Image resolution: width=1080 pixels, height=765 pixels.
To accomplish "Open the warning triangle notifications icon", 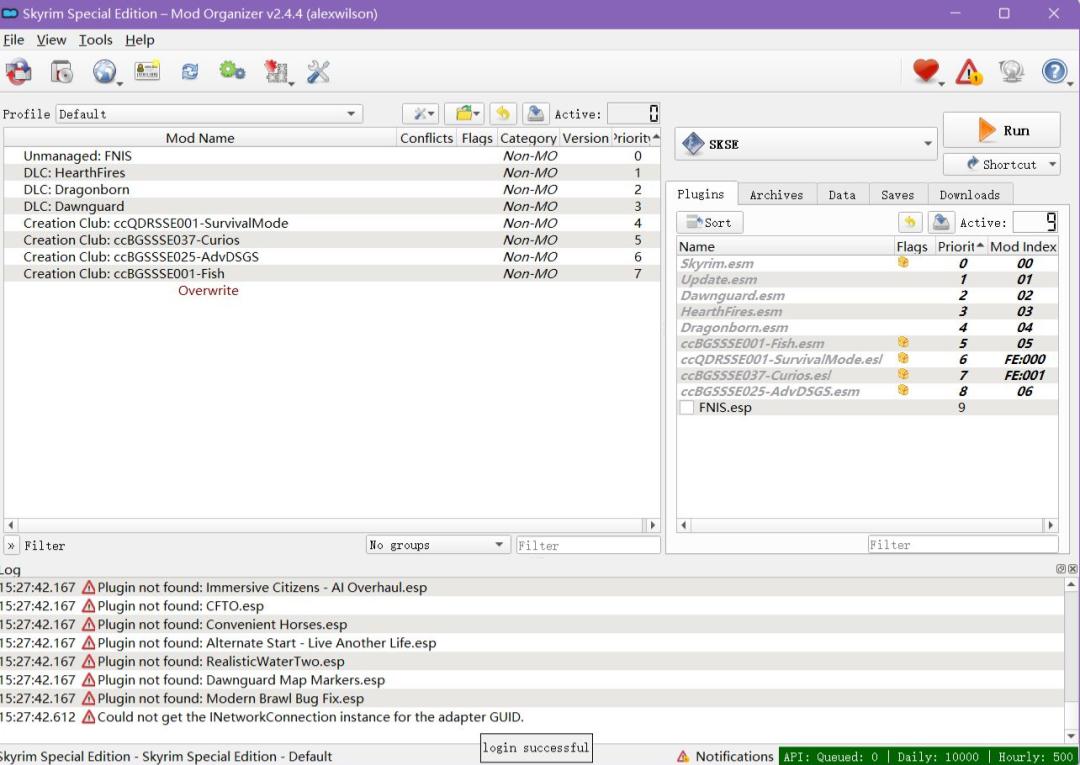I will [968, 72].
